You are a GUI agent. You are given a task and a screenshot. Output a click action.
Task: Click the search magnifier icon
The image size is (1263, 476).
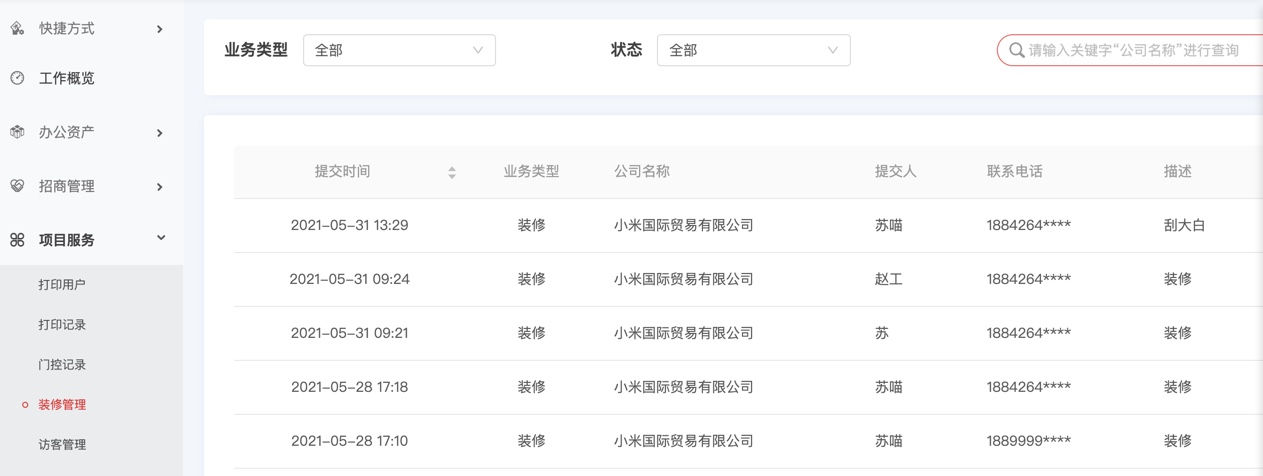(x=1016, y=50)
